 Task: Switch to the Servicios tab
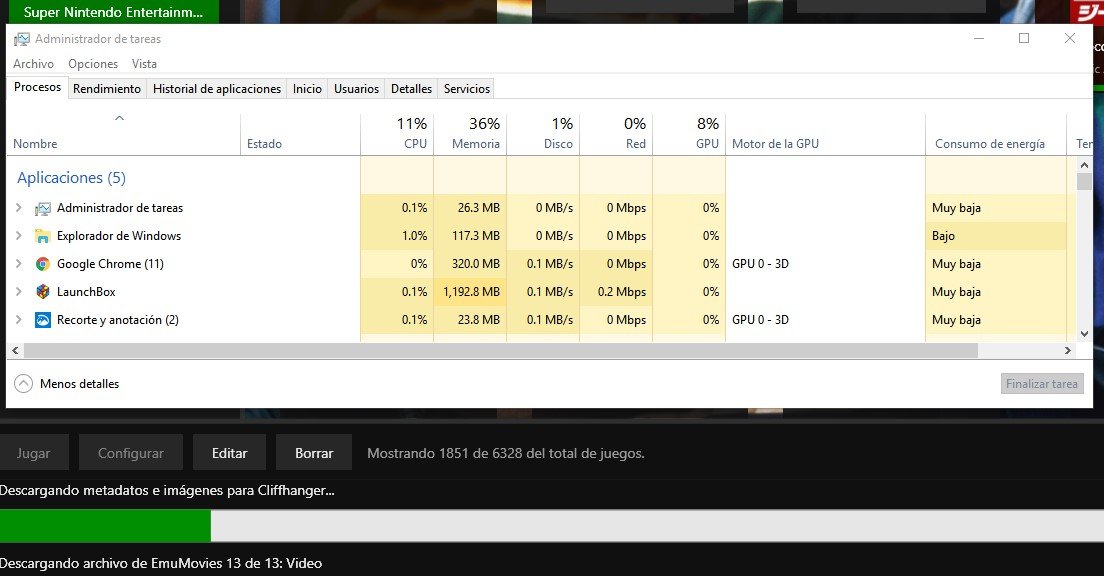pyautogui.click(x=467, y=89)
